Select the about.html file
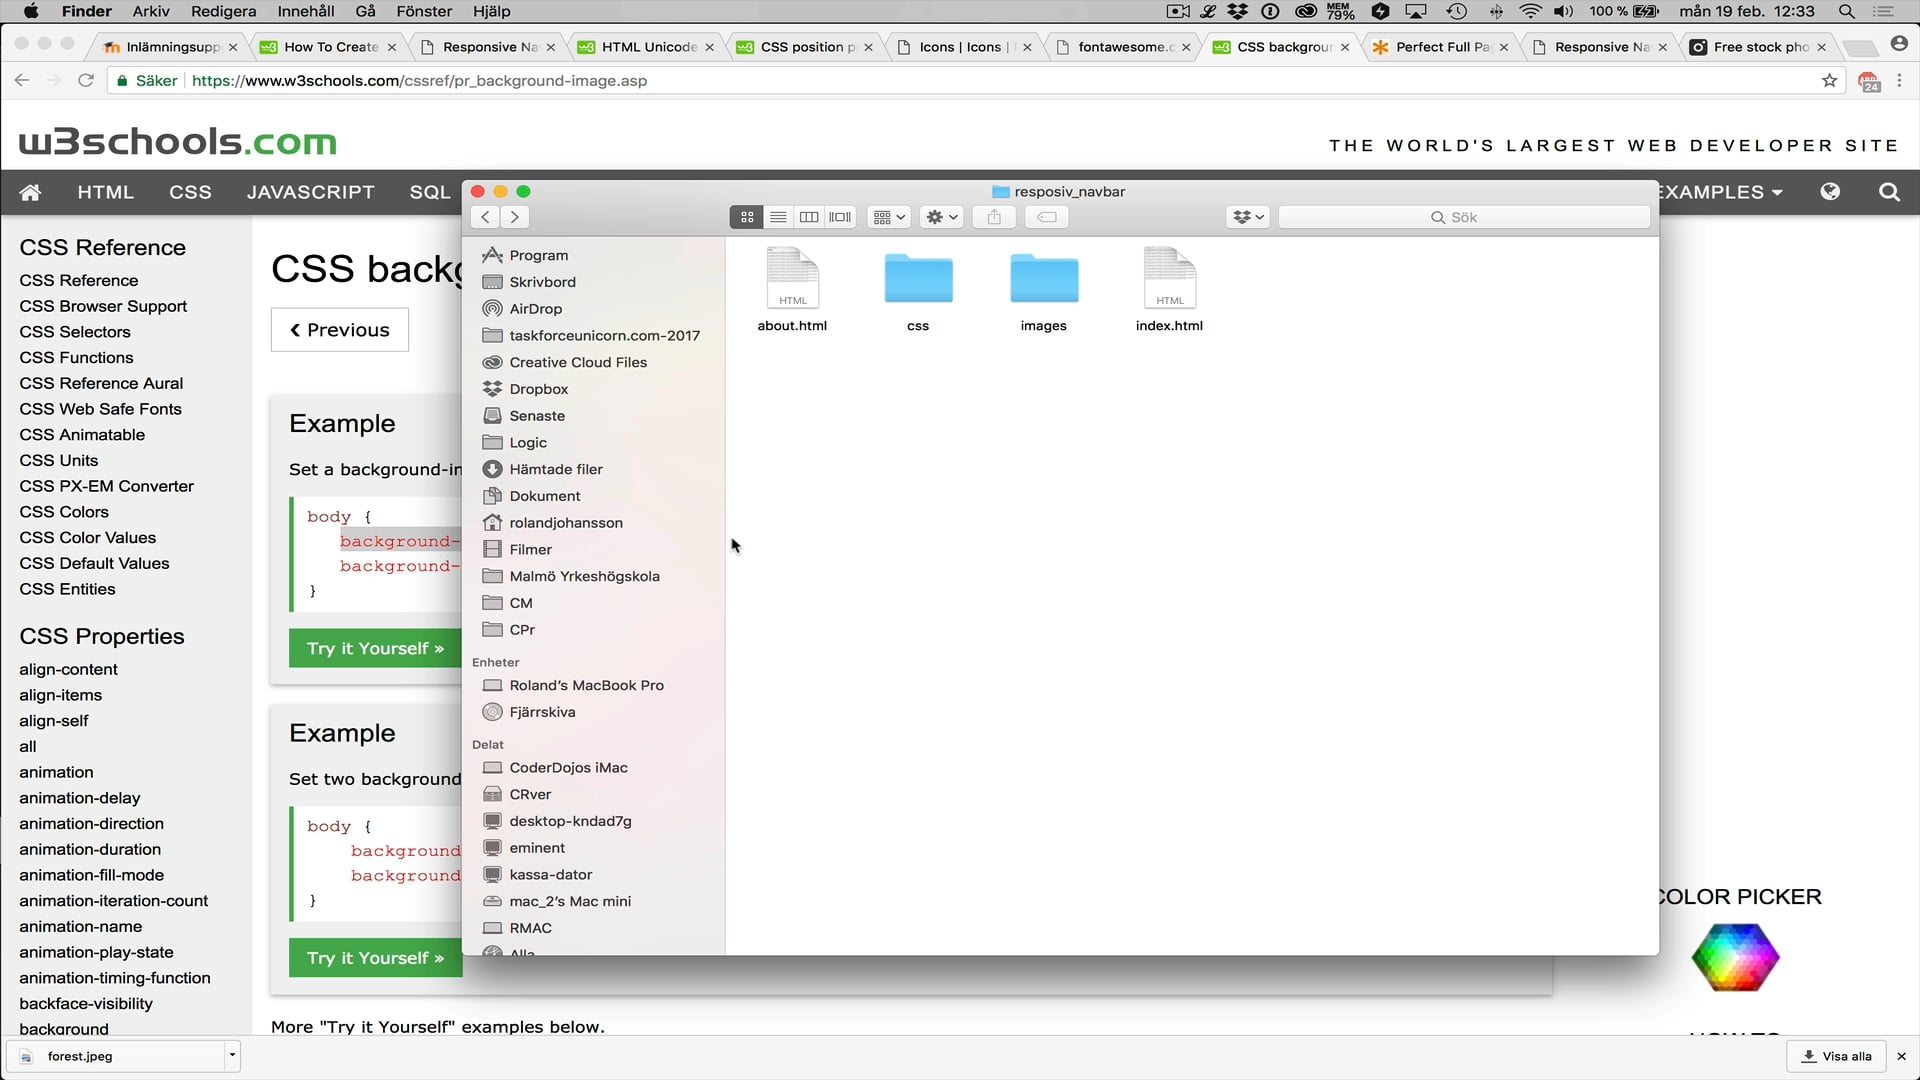Image resolution: width=1920 pixels, height=1080 pixels. click(x=792, y=290)
